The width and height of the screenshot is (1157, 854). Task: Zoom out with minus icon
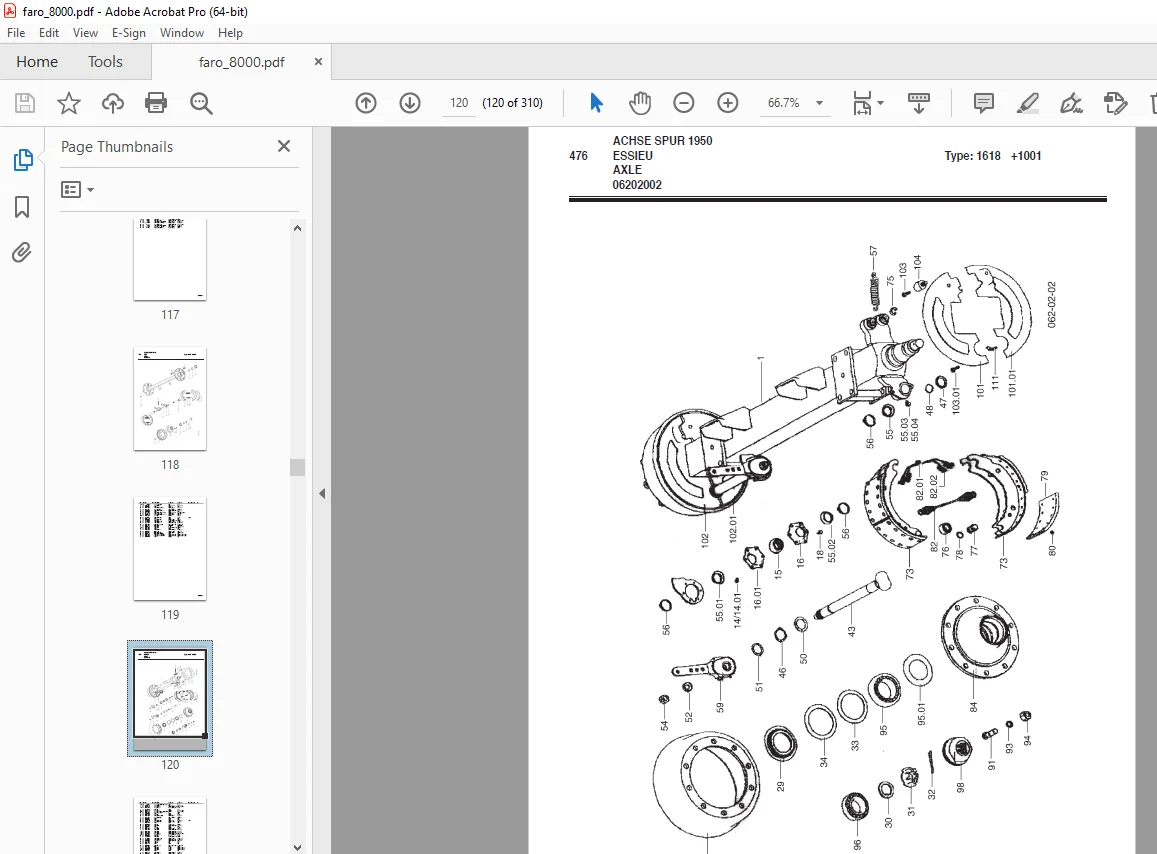[684, 103]
